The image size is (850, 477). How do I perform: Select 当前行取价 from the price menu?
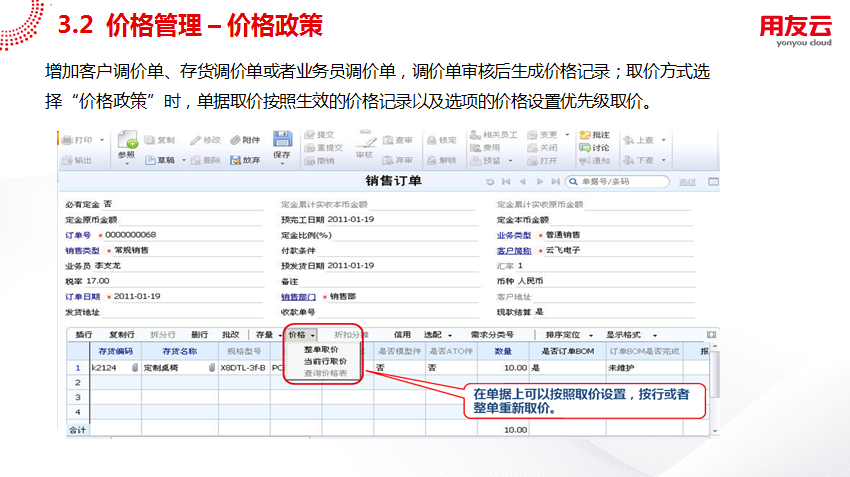pos(325,361)
